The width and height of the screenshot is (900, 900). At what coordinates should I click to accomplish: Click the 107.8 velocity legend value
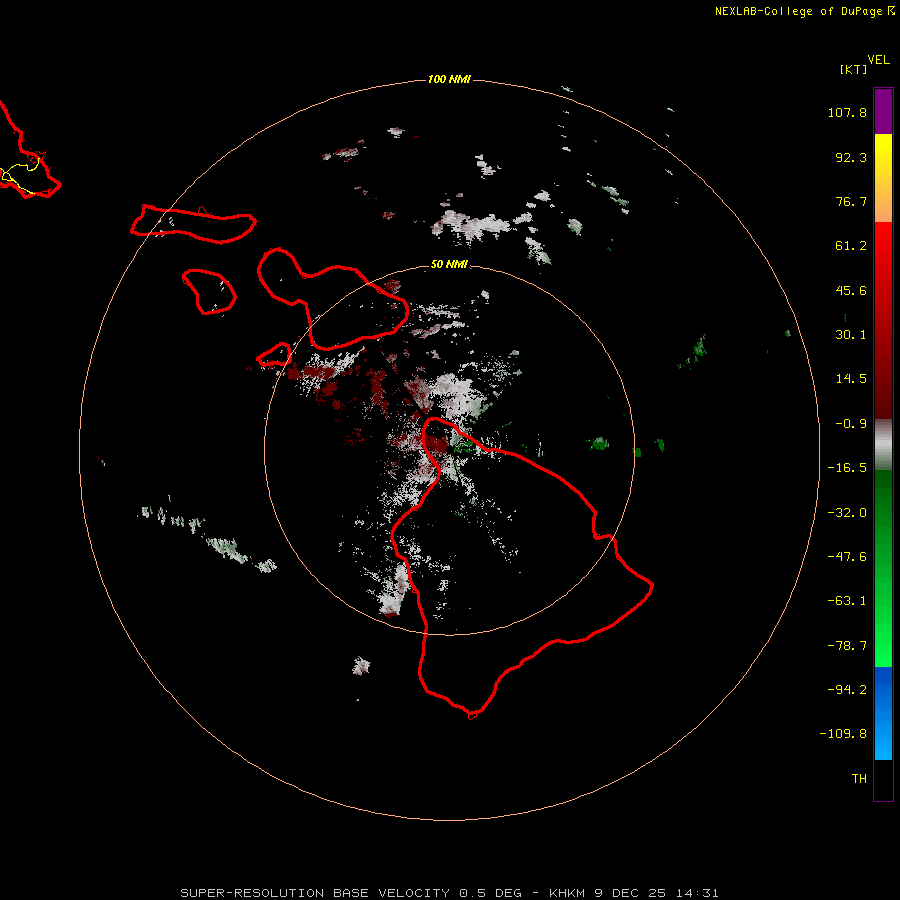click(x=847, y=112)
